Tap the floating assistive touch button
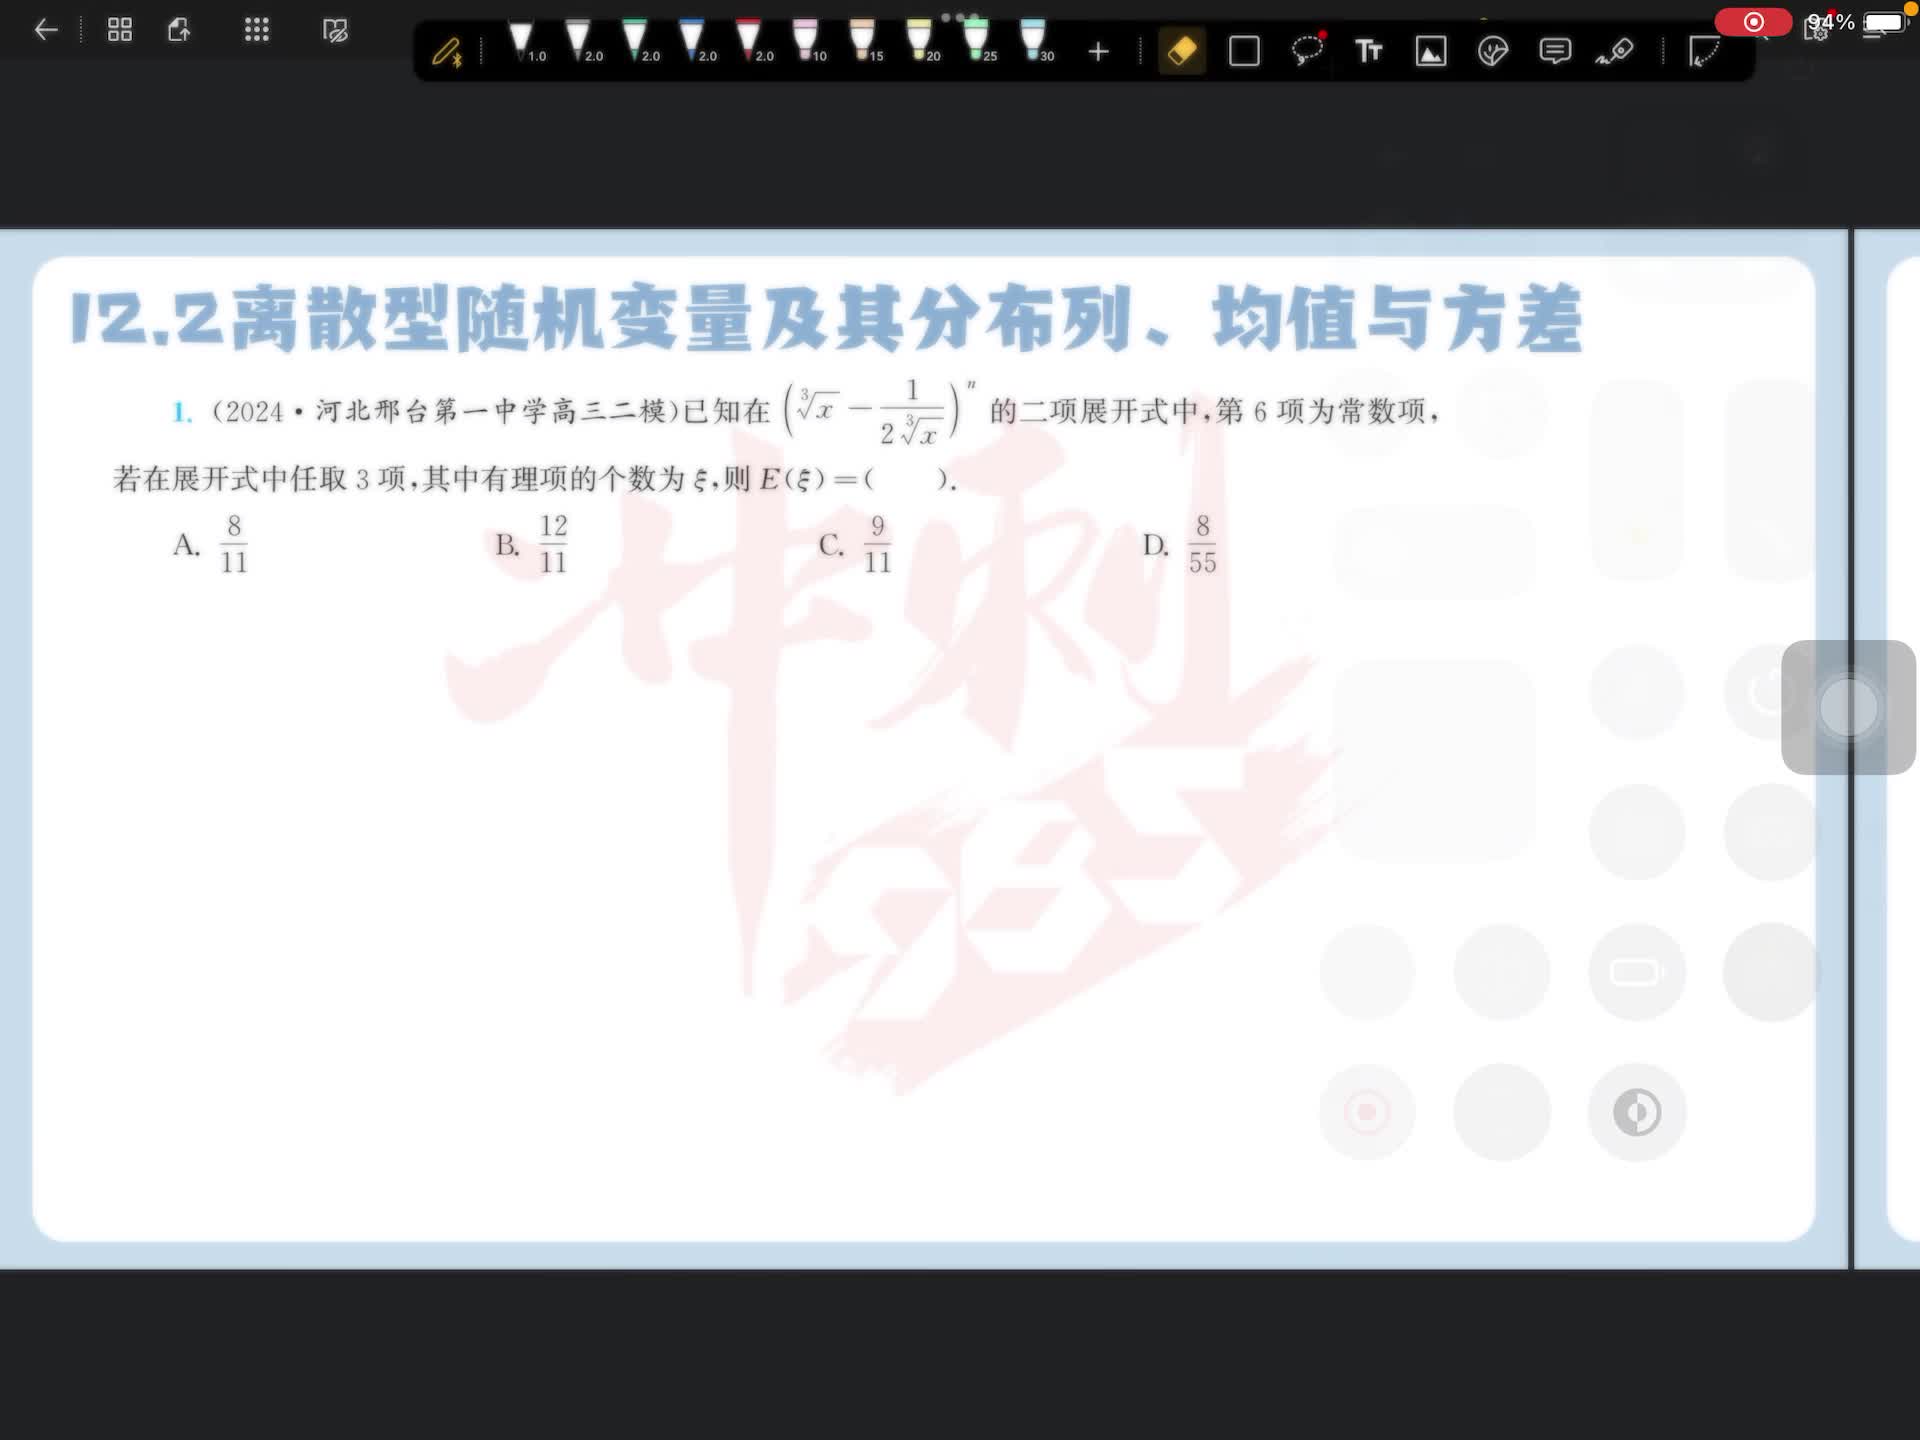 1848,707
